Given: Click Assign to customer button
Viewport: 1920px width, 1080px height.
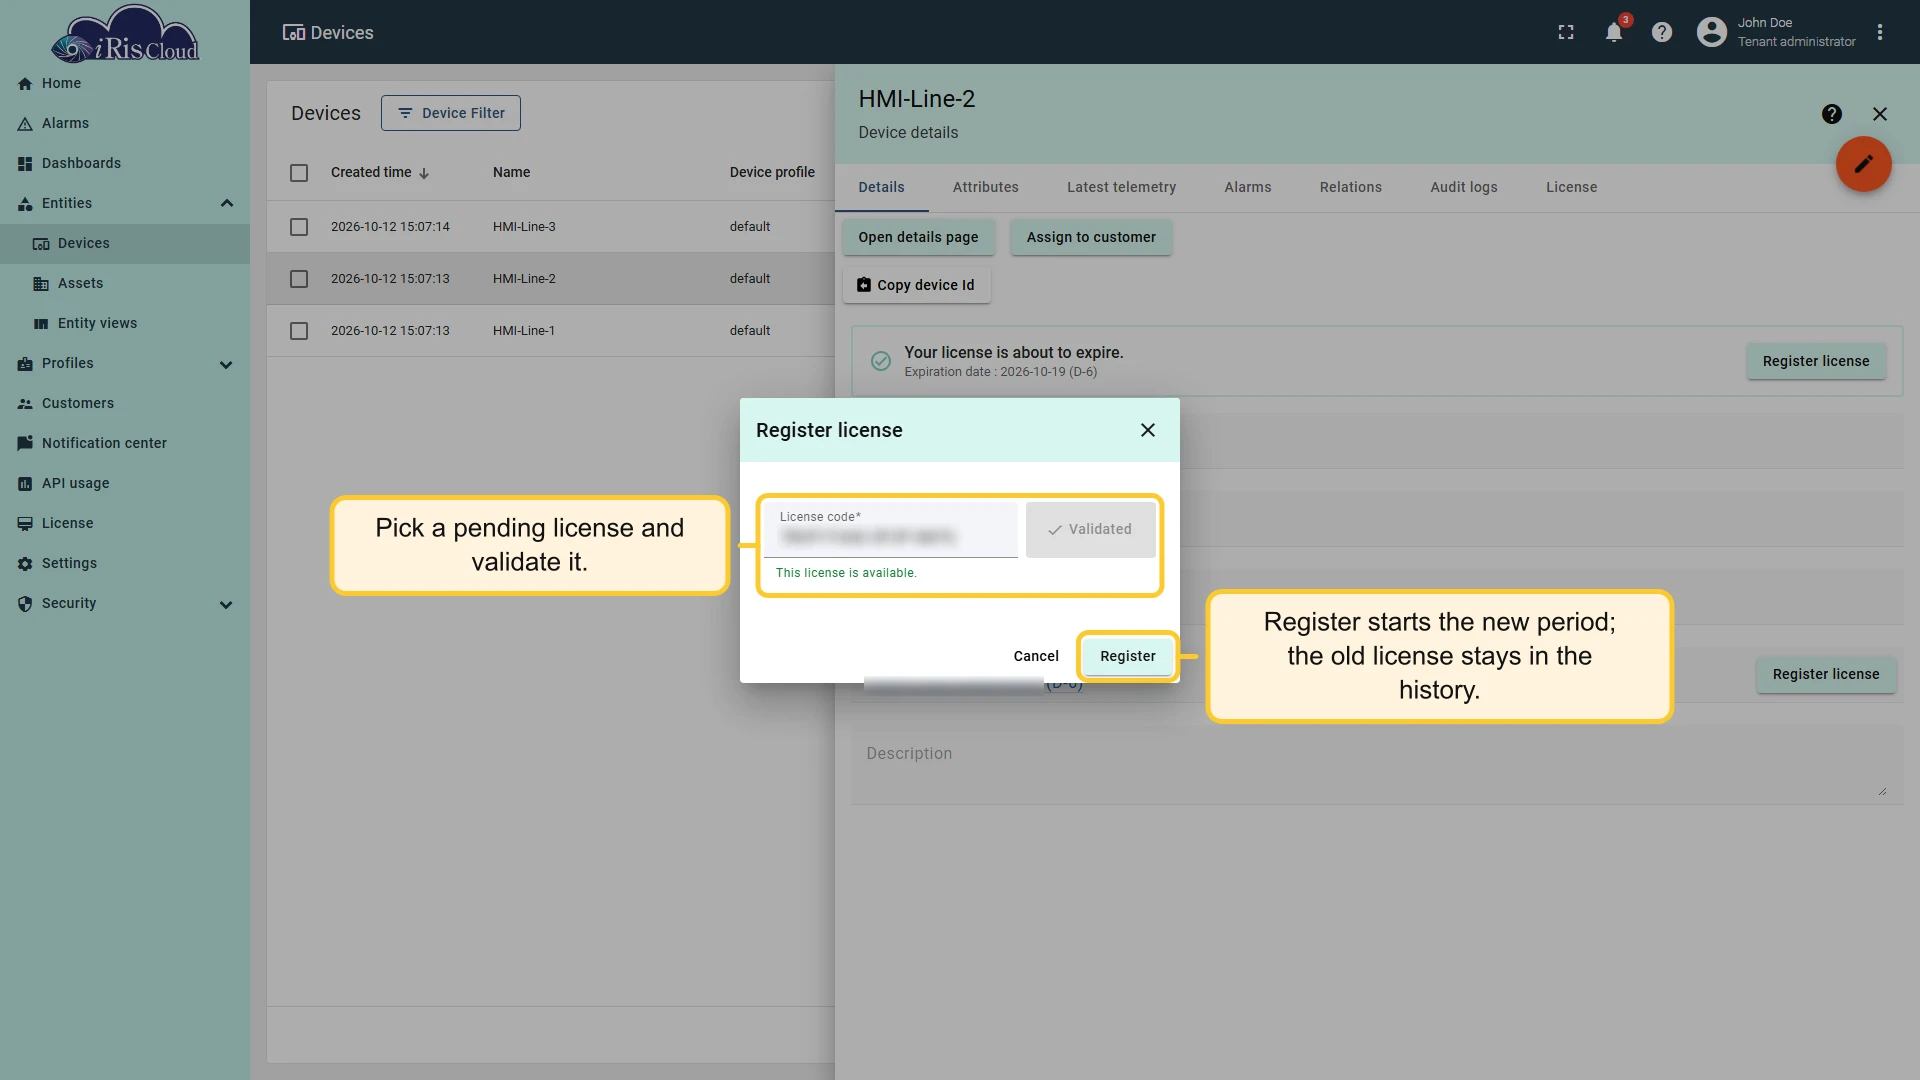Looking at the screenshot, I should click(x=1091, y=237).
